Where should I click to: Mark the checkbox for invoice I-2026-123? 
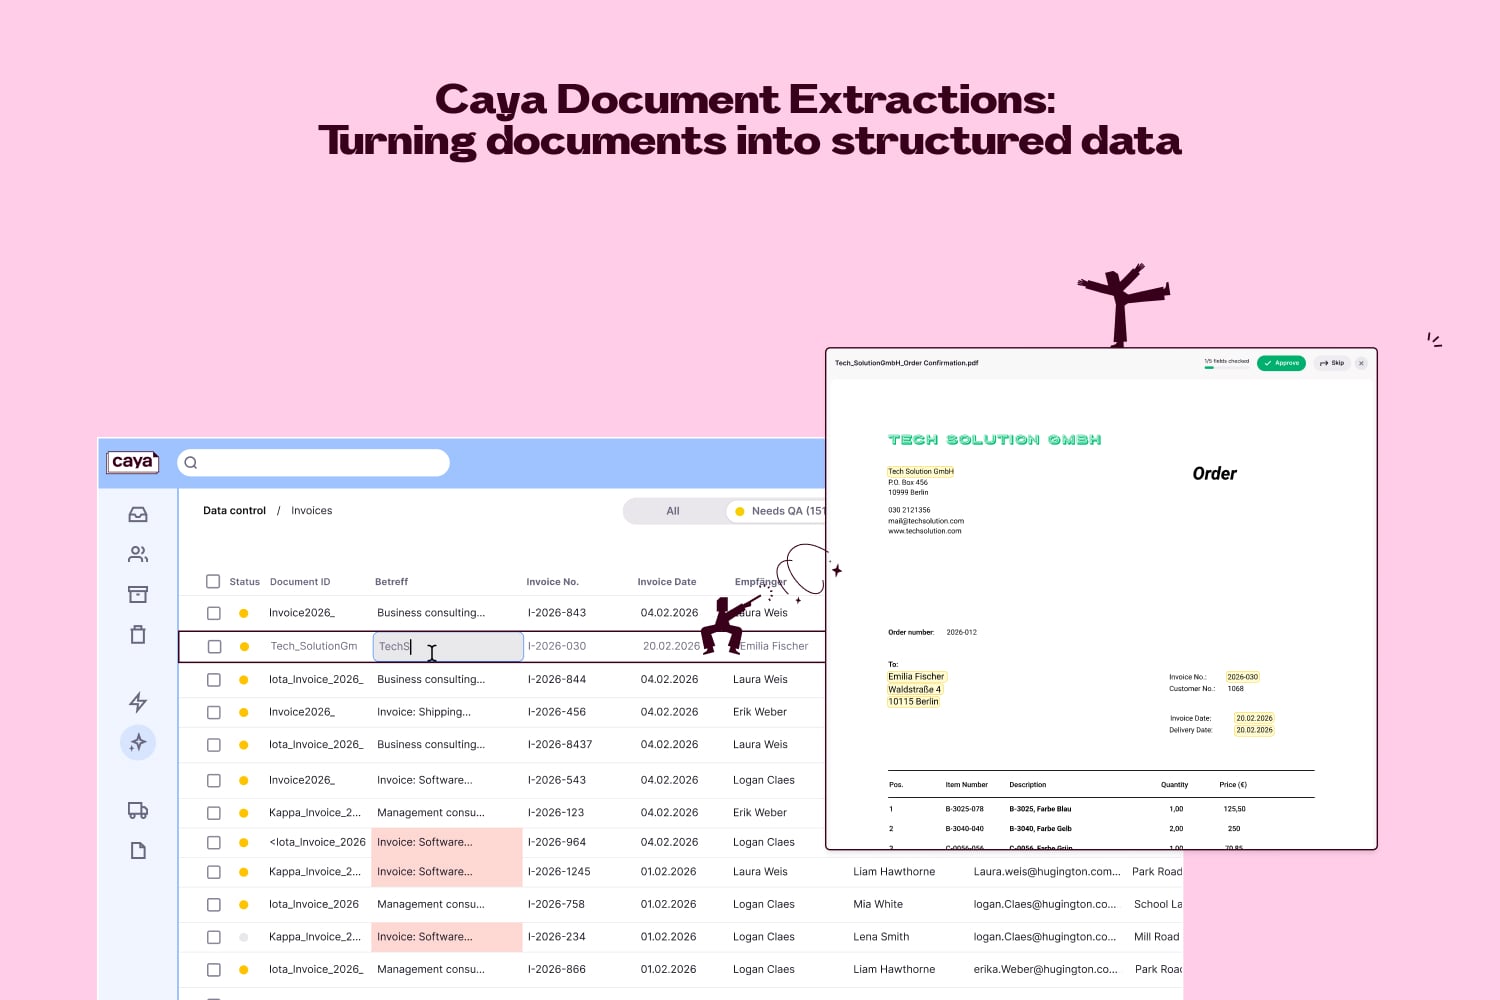[213, 813]
